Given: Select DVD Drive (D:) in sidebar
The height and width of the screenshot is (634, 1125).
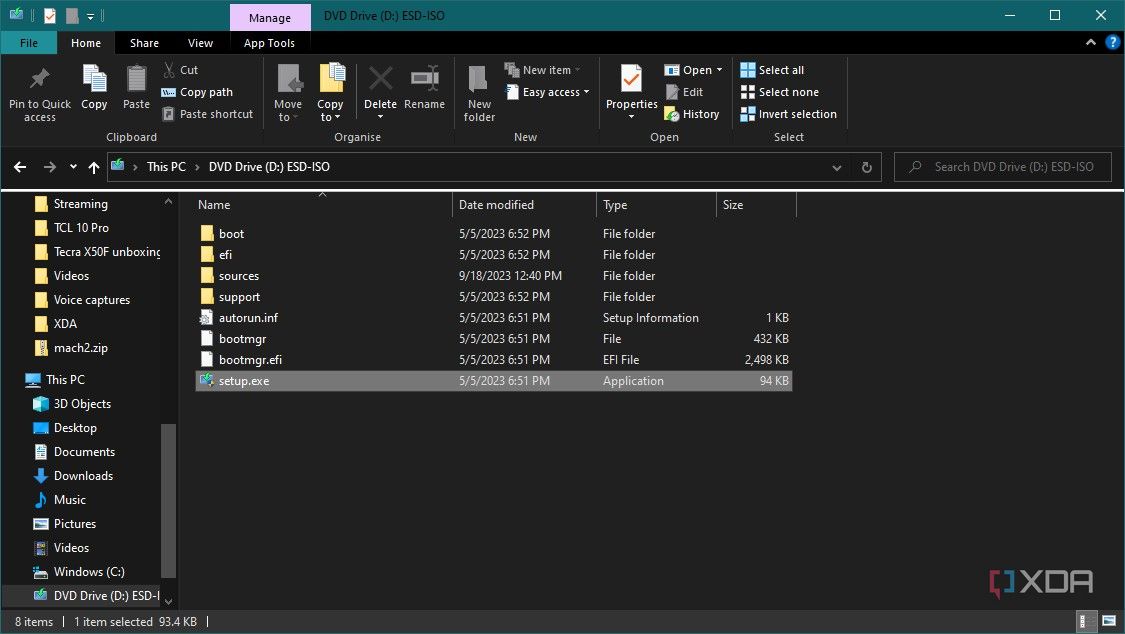Looking at the screenshot, I should click(x=97, y=595).
